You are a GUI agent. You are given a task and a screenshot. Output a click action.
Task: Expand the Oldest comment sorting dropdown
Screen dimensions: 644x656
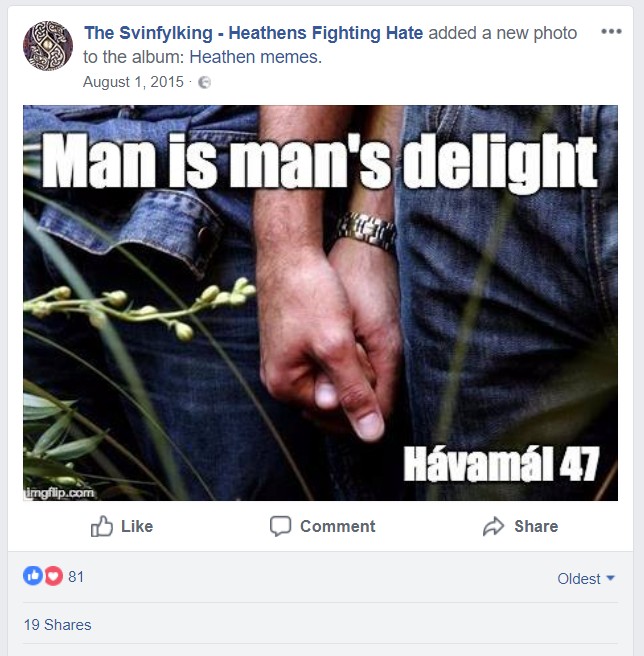pyautogui.click(x=586, y=579)
